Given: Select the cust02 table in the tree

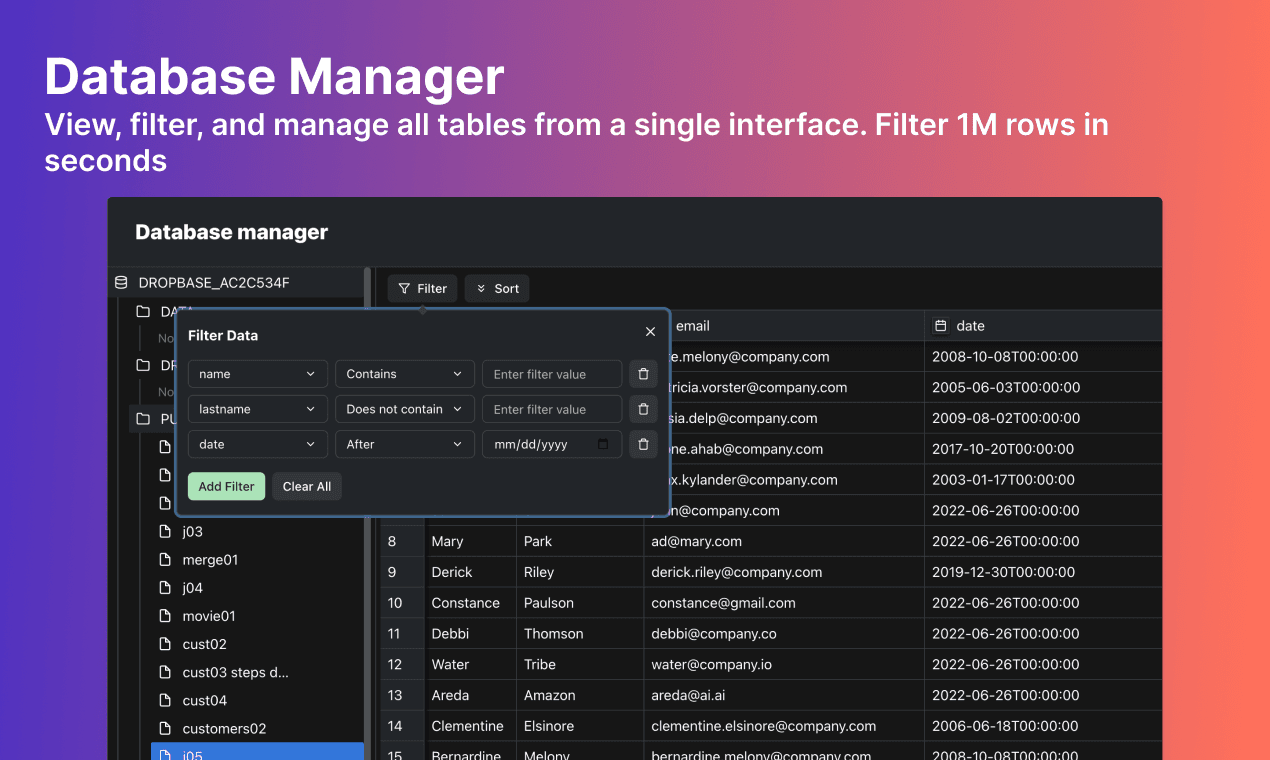Looking at the screenshot, I should tap(257, 644).
